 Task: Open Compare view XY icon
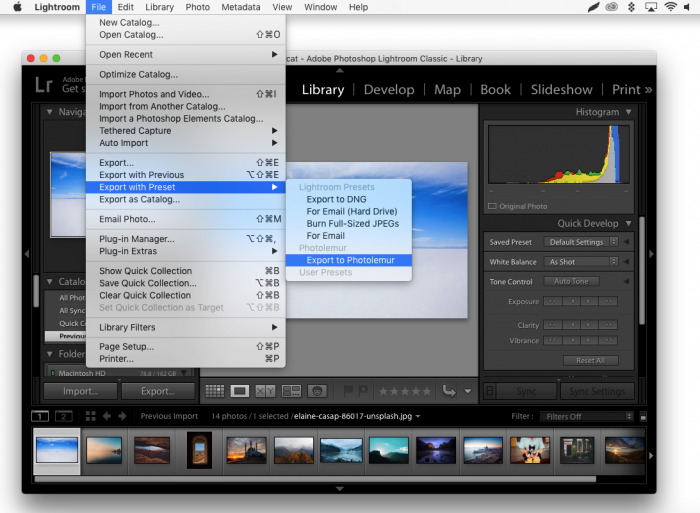pos(265,391)
